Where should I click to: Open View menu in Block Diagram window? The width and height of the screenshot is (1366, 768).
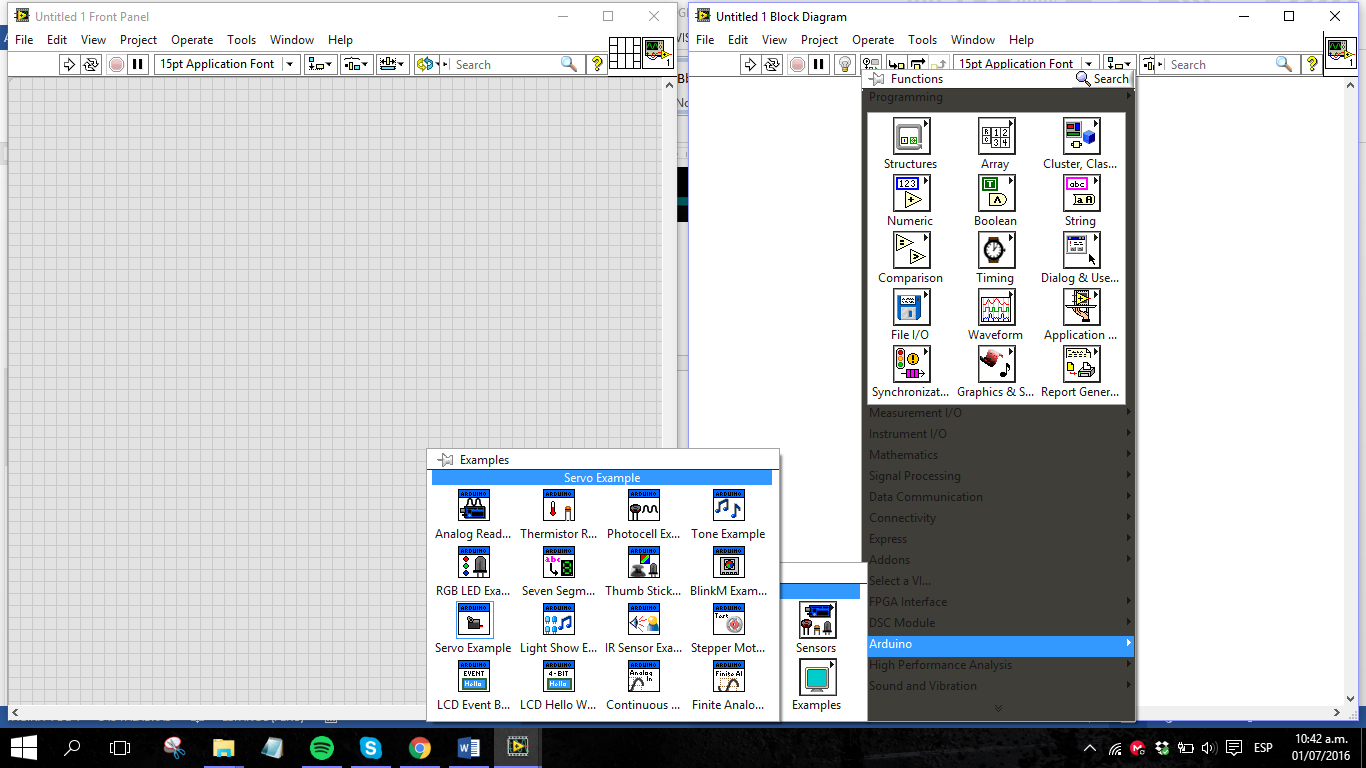pos(774,40)
